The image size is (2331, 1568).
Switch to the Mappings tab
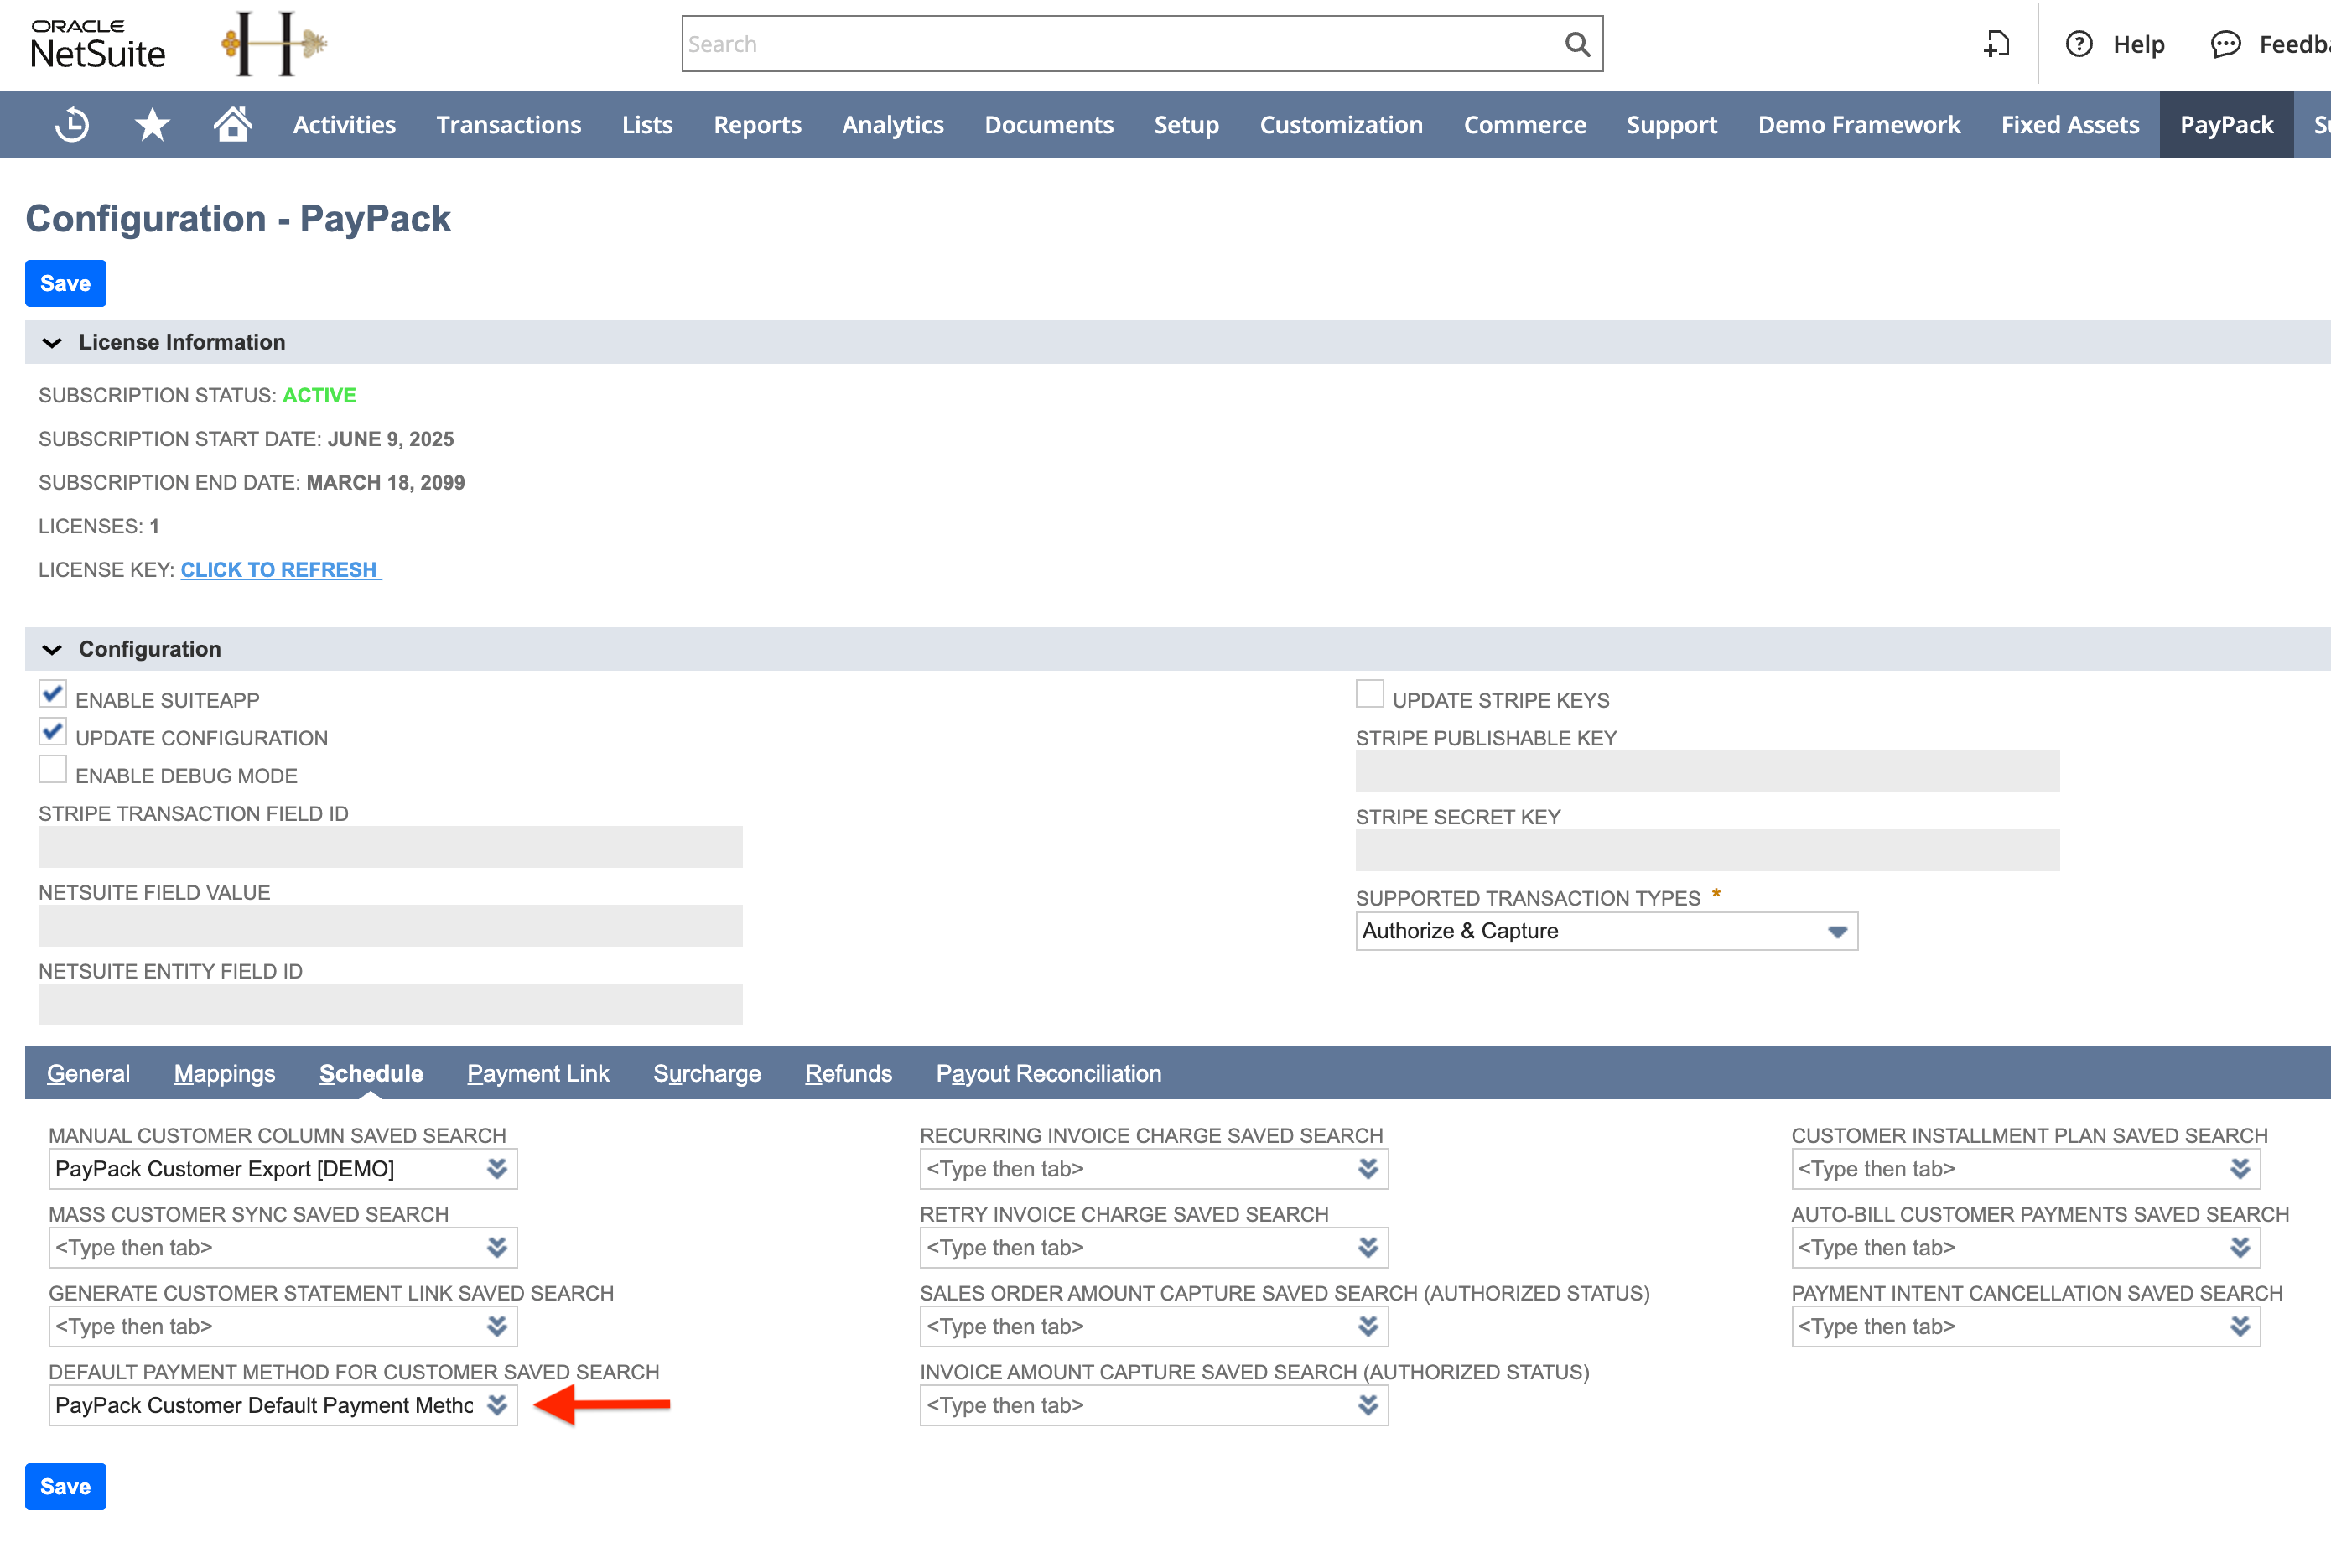[224, 1073]
